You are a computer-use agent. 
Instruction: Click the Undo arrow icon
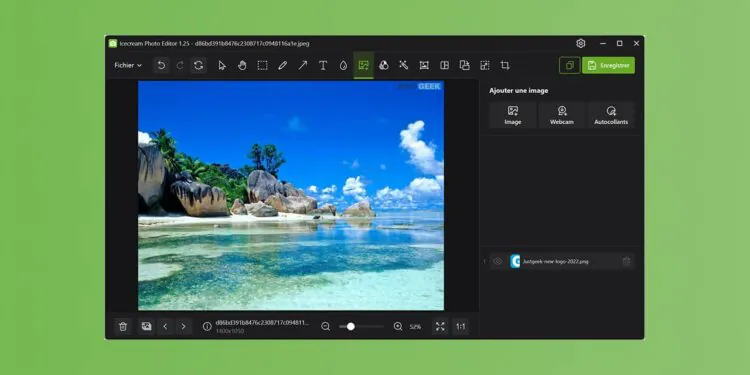[x=161, y=66]
